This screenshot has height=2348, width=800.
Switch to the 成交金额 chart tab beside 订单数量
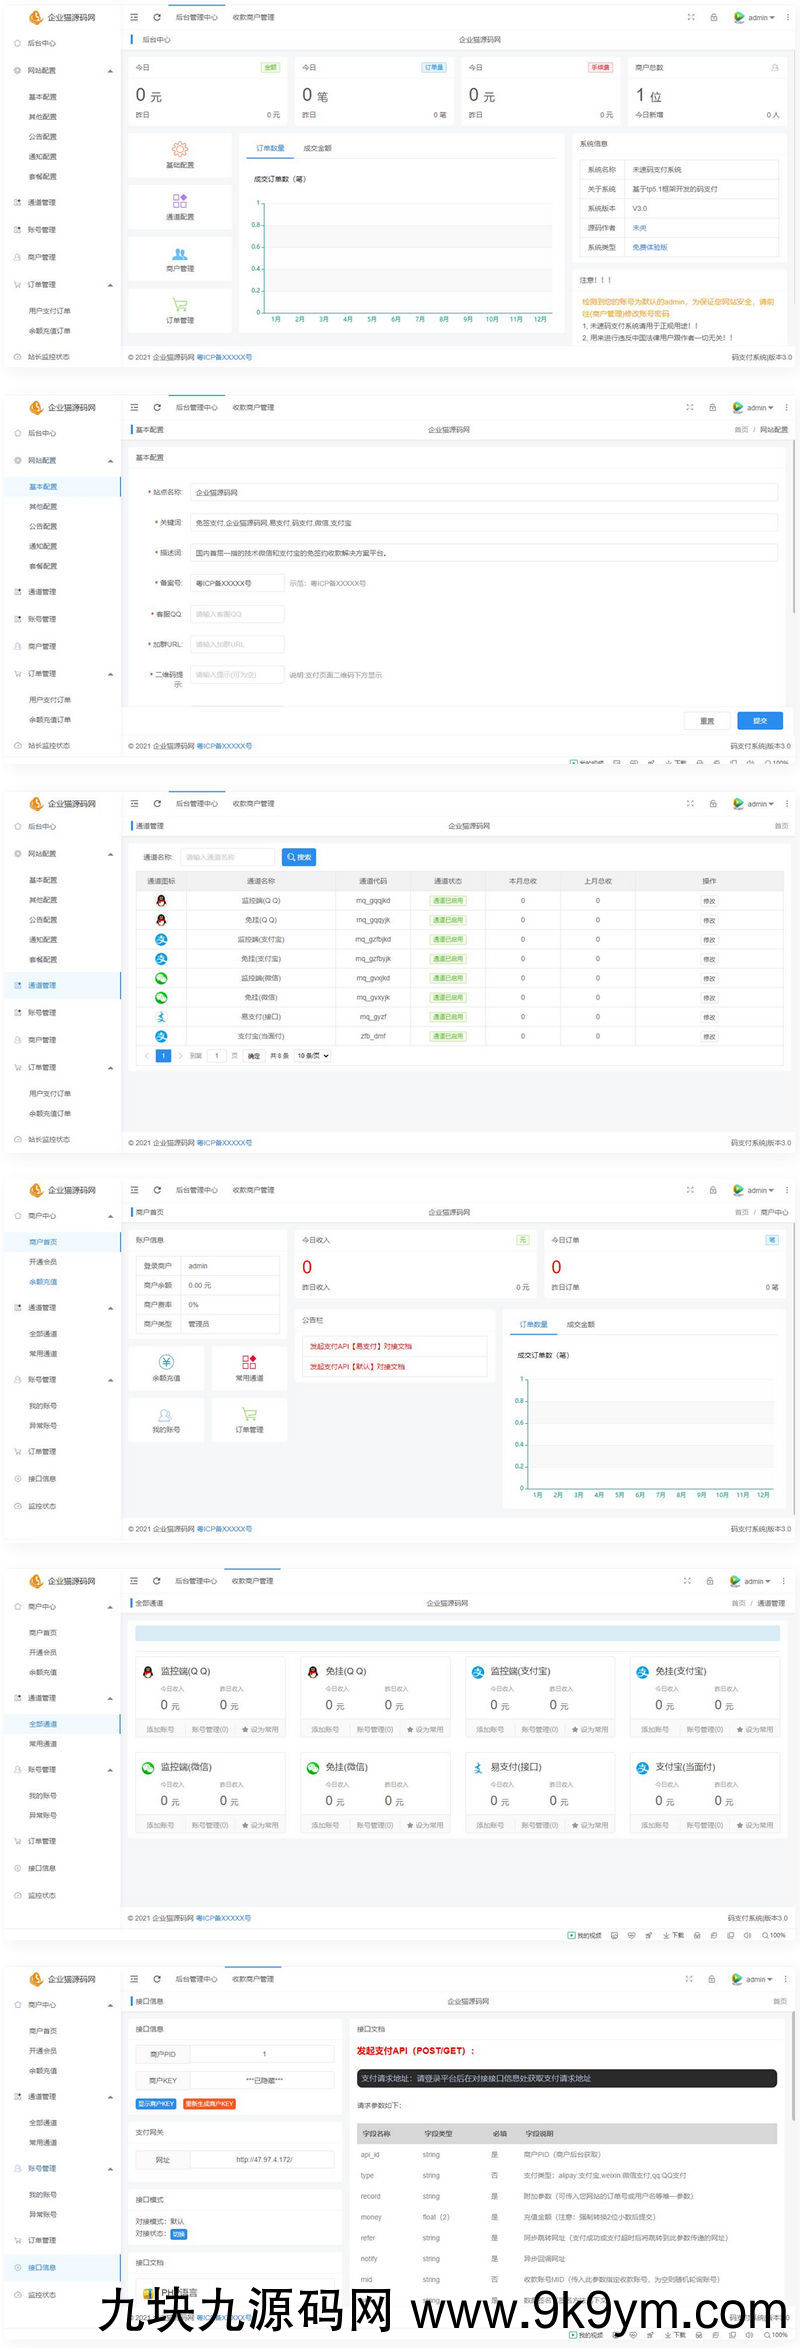(x=317, y=148)
